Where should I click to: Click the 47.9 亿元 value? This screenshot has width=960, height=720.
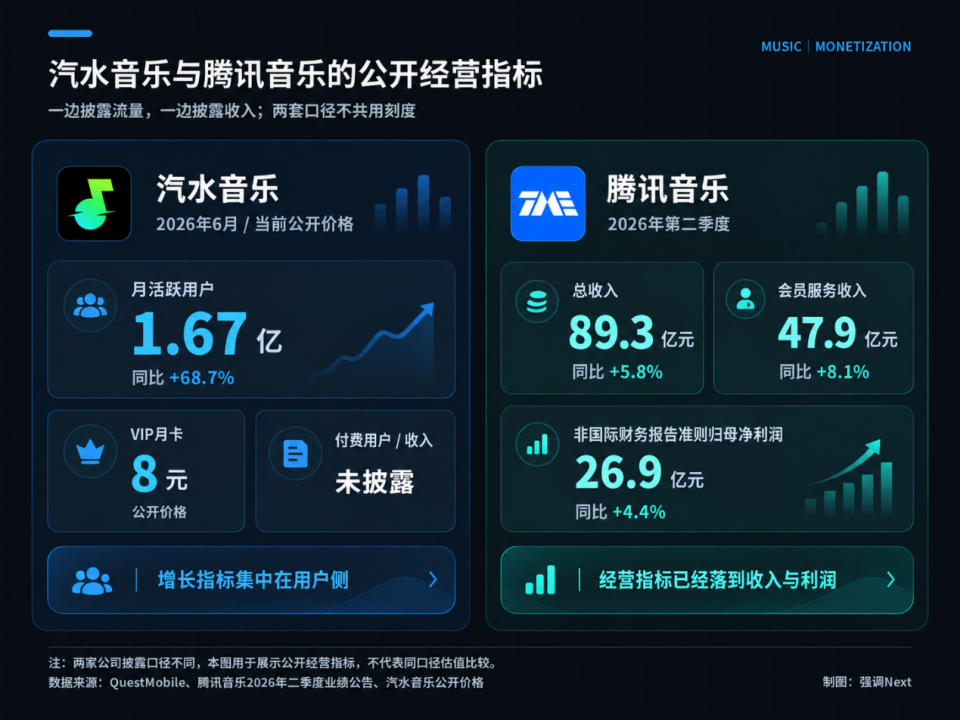pos(838,333)
